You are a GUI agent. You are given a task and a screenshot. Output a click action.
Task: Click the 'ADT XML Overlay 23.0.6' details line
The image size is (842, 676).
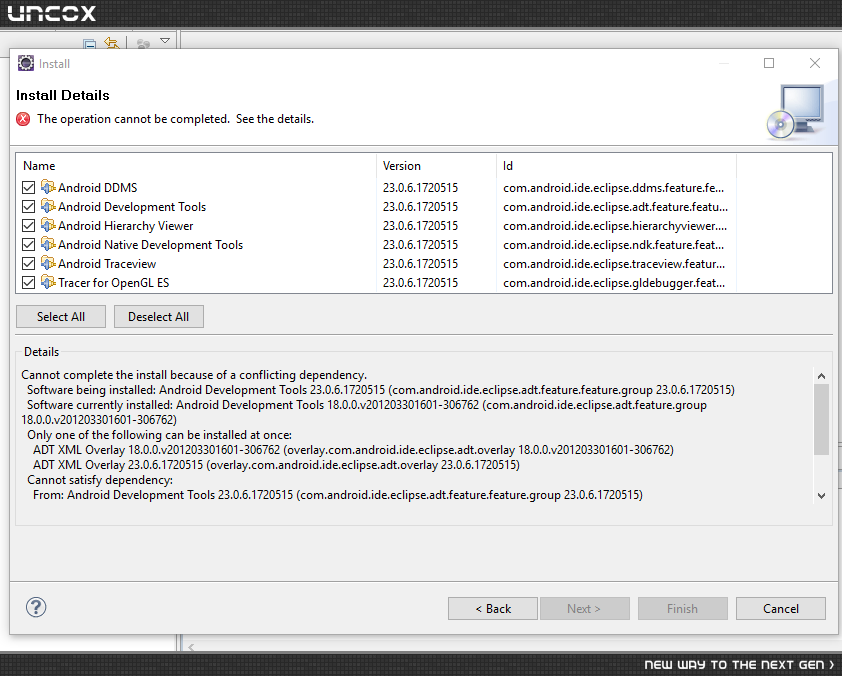[276, 464]
